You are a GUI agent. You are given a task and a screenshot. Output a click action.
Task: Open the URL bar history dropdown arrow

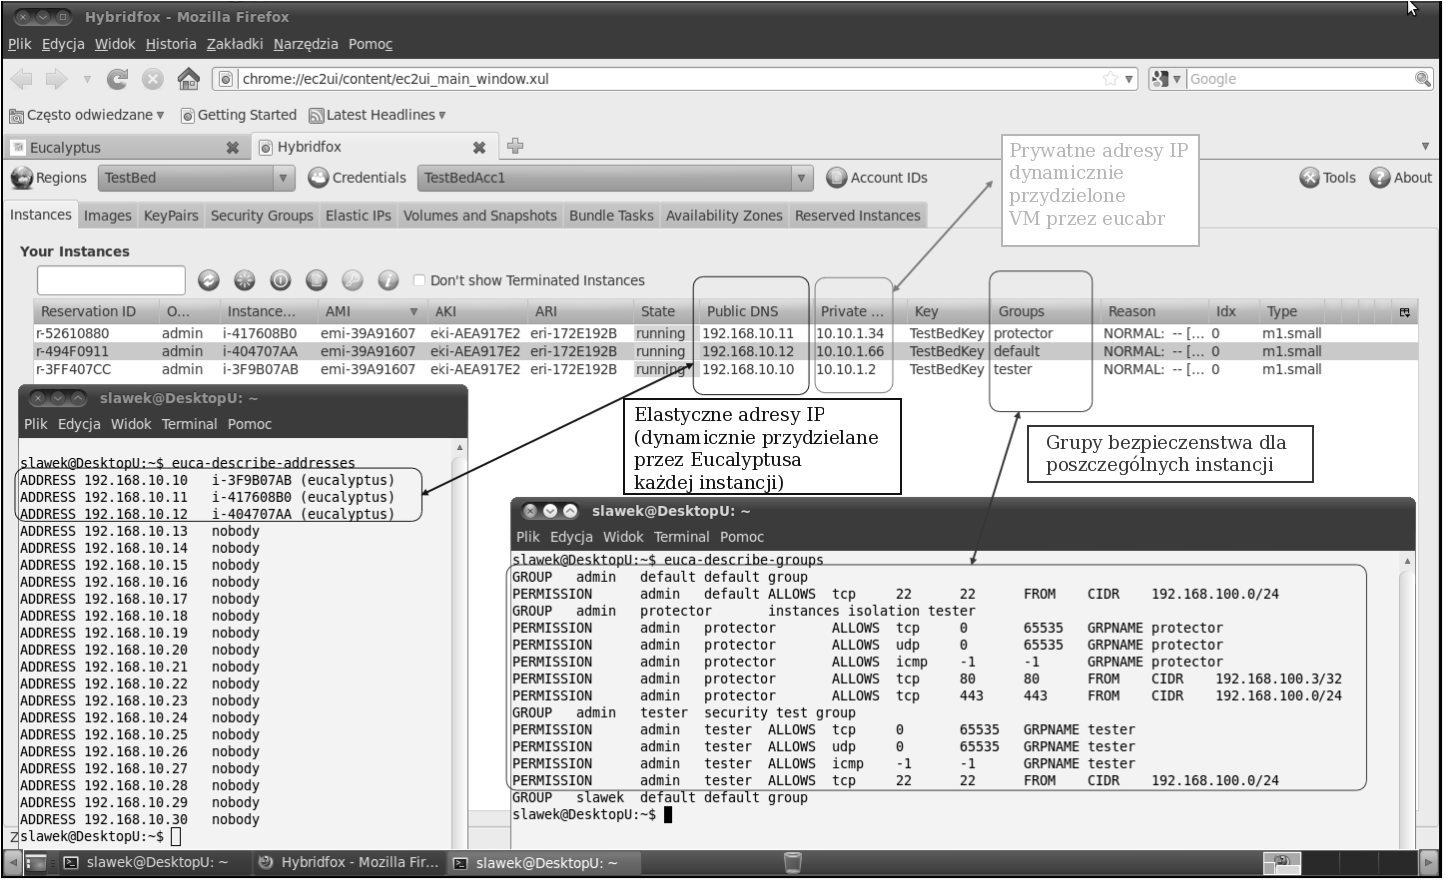pos(1129,79)
